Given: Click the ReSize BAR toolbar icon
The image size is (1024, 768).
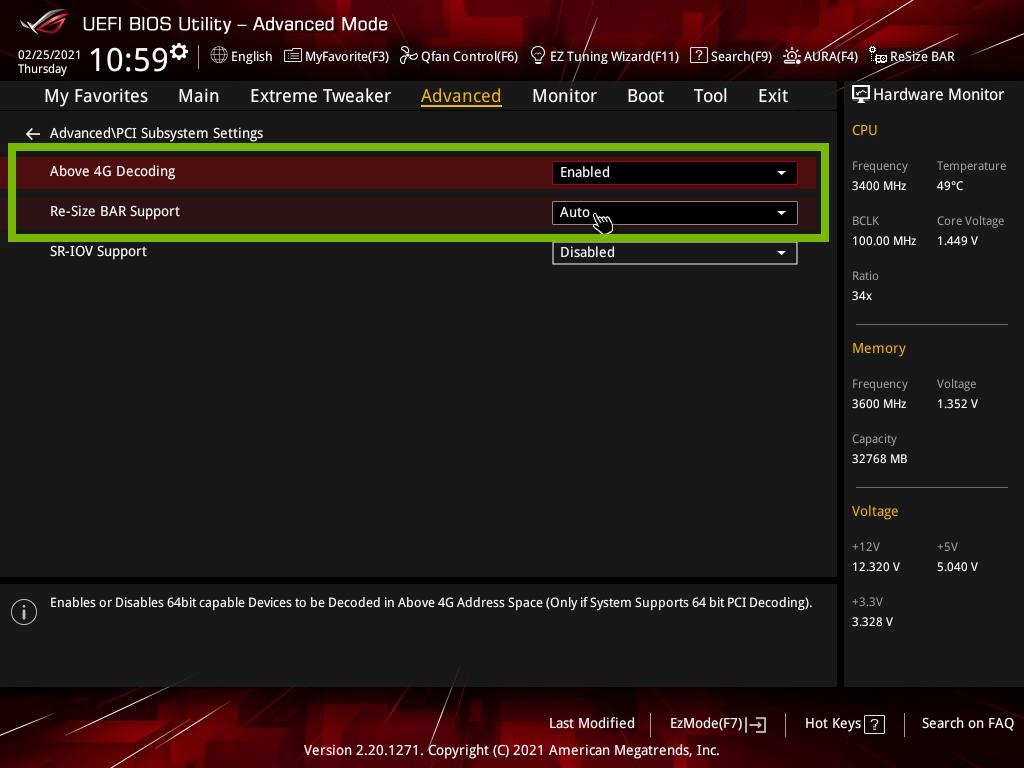Looking at the screenshot, I should (x=909, y=56).
